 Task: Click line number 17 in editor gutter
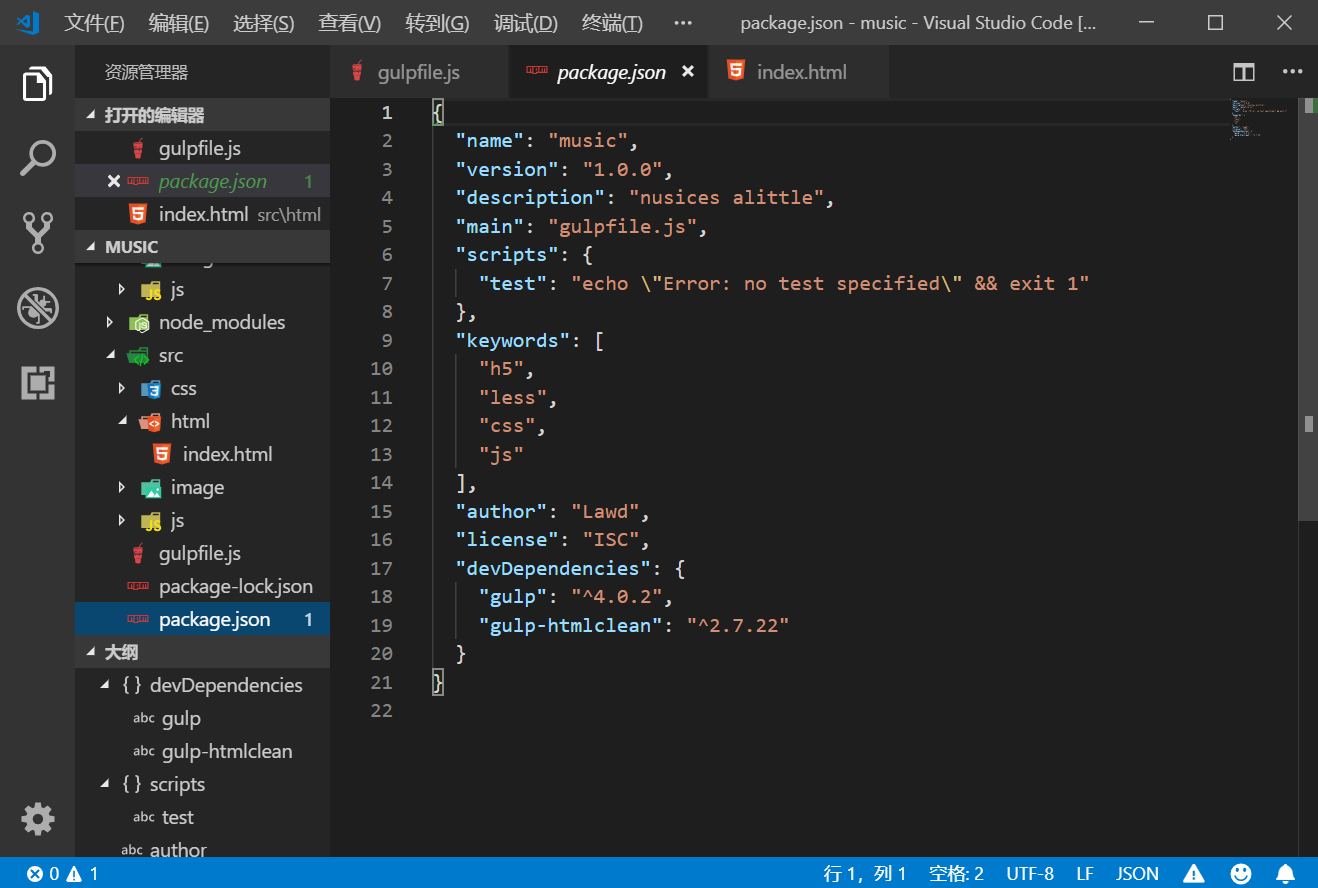click(x=381, y=568)
